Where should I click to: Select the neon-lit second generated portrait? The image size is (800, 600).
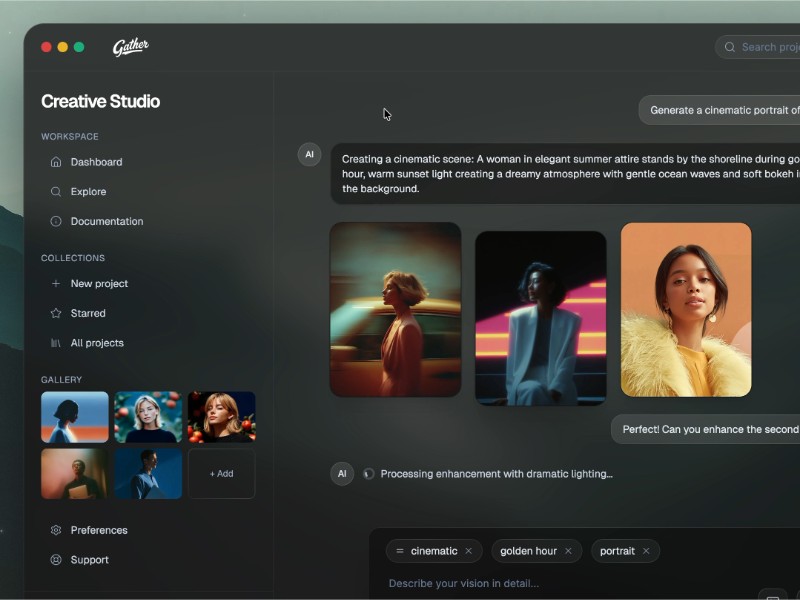pyautogui.click(x=540, y=311)
